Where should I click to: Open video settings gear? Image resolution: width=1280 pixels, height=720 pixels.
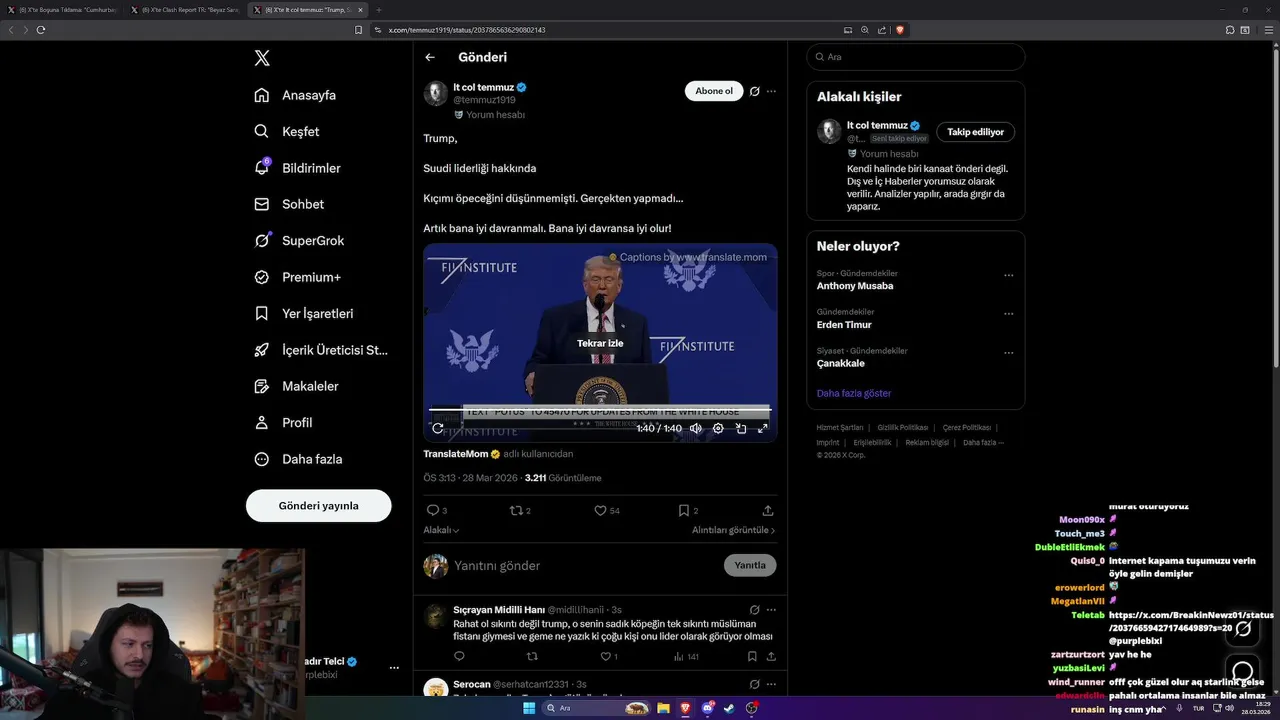pos(718,428)
